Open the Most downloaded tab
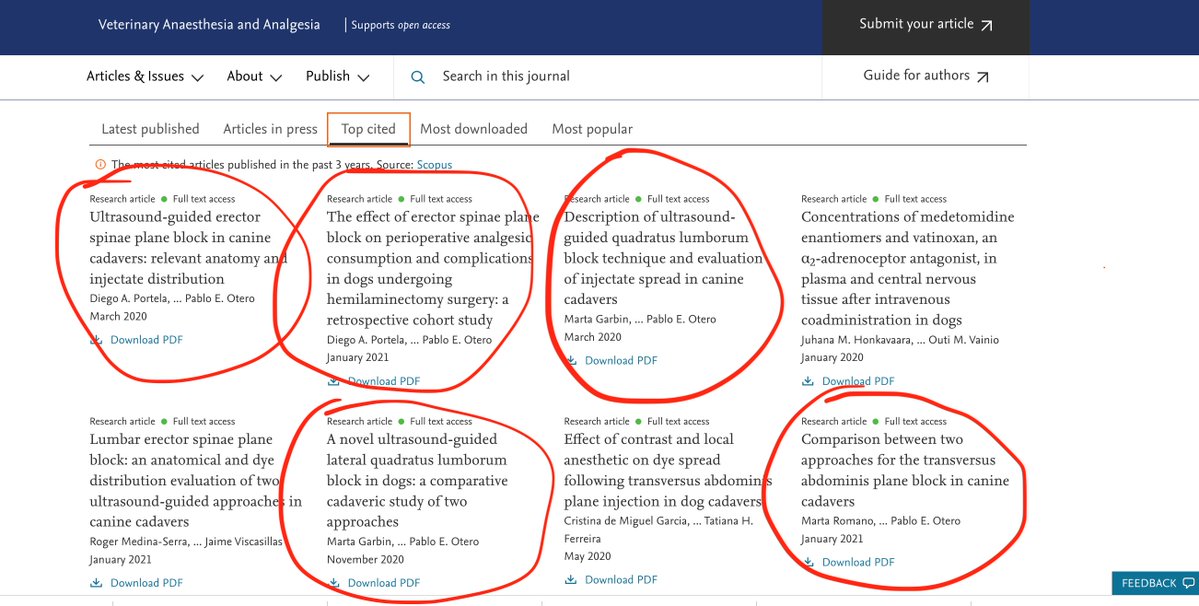Screen dimensions: 1199x606 tap(474, 129)
